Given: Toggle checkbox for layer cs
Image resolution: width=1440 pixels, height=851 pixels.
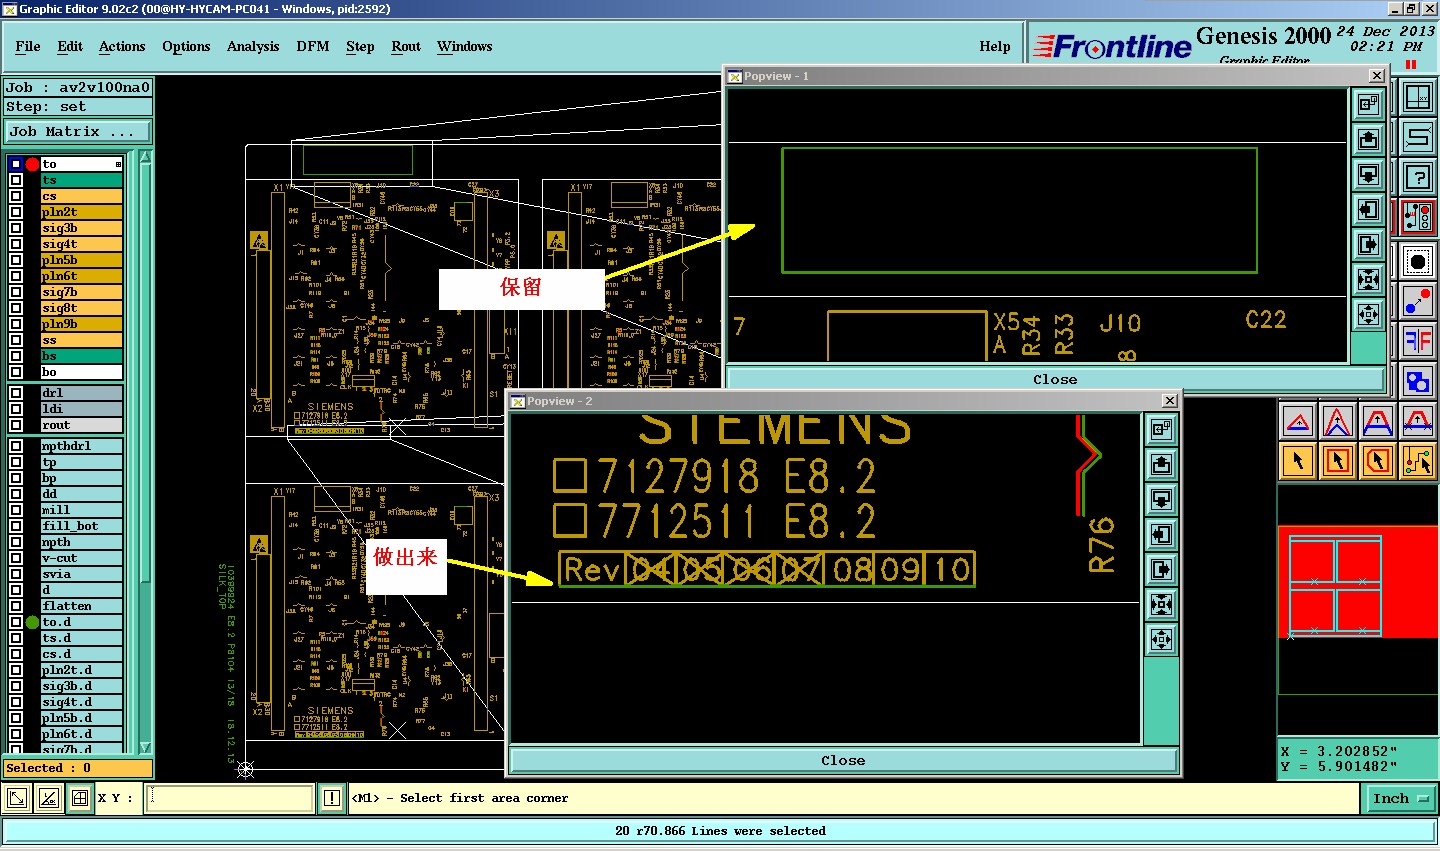Looking at the screenshot, I should [16, 196].
